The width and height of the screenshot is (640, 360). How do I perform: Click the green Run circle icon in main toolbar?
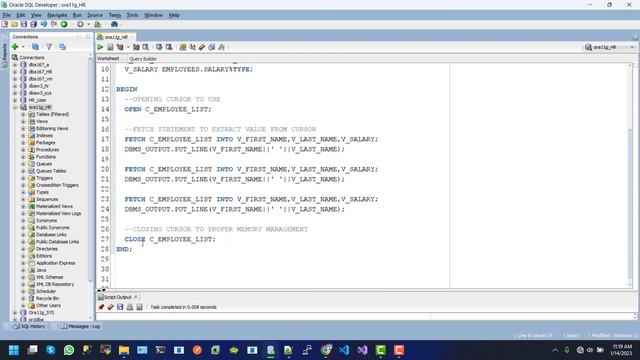click(64, 24)
